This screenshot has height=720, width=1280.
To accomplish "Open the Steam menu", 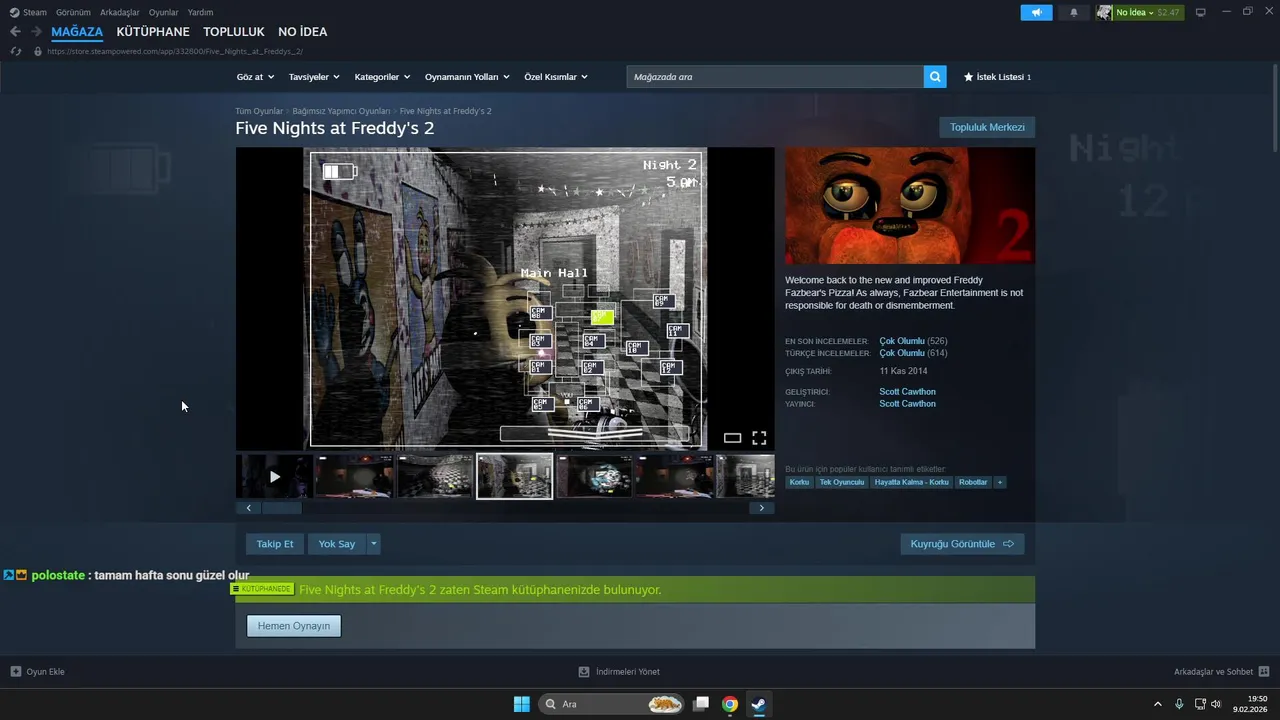I will [35, 12].
